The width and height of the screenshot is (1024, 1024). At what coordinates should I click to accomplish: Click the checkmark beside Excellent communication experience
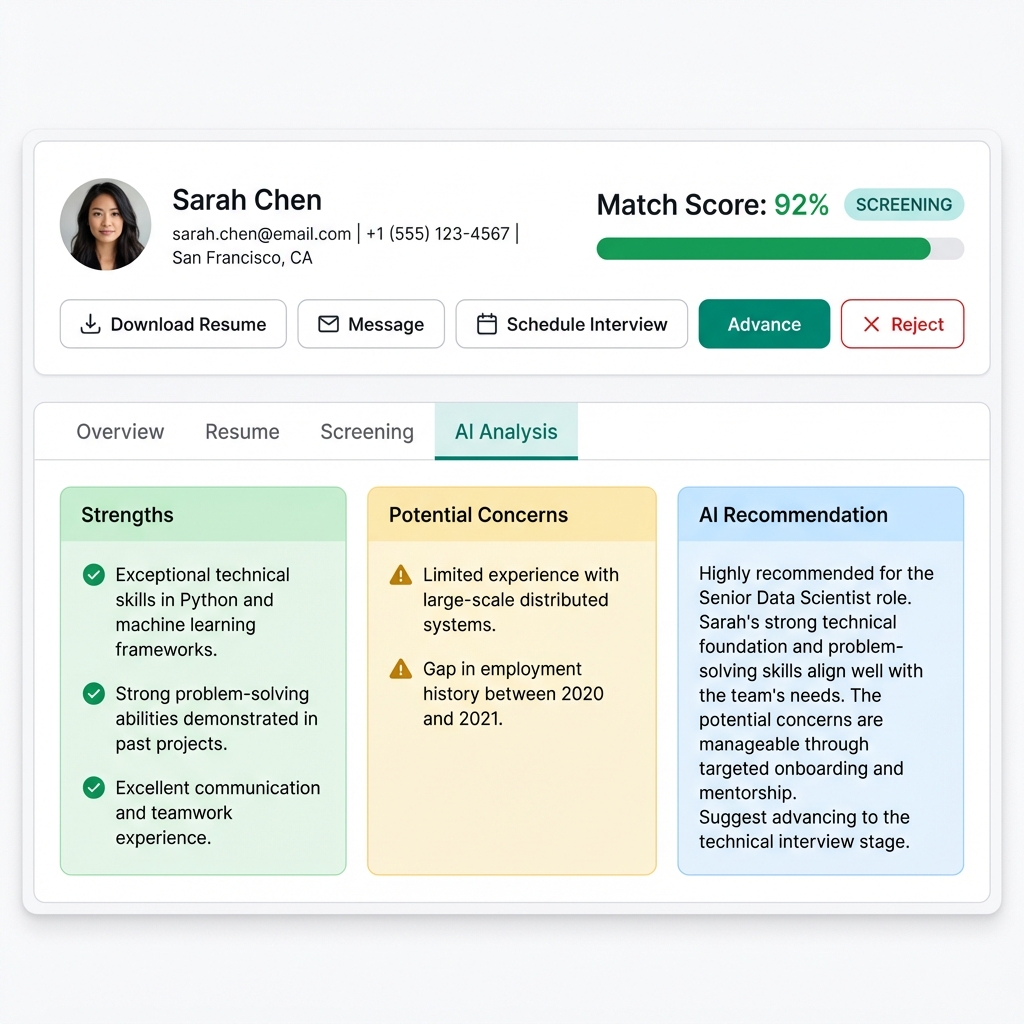pos(93,788)
